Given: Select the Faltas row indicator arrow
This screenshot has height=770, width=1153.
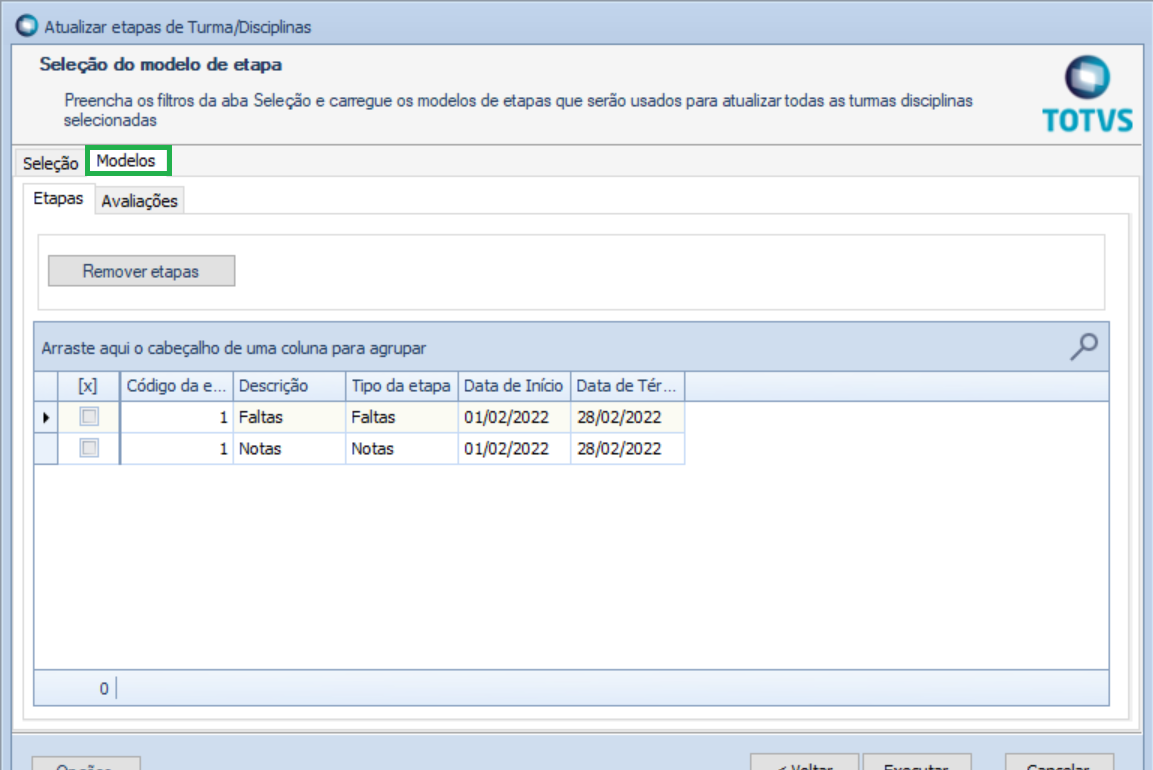Looking at the screenshot, I should tap(46, 417).
